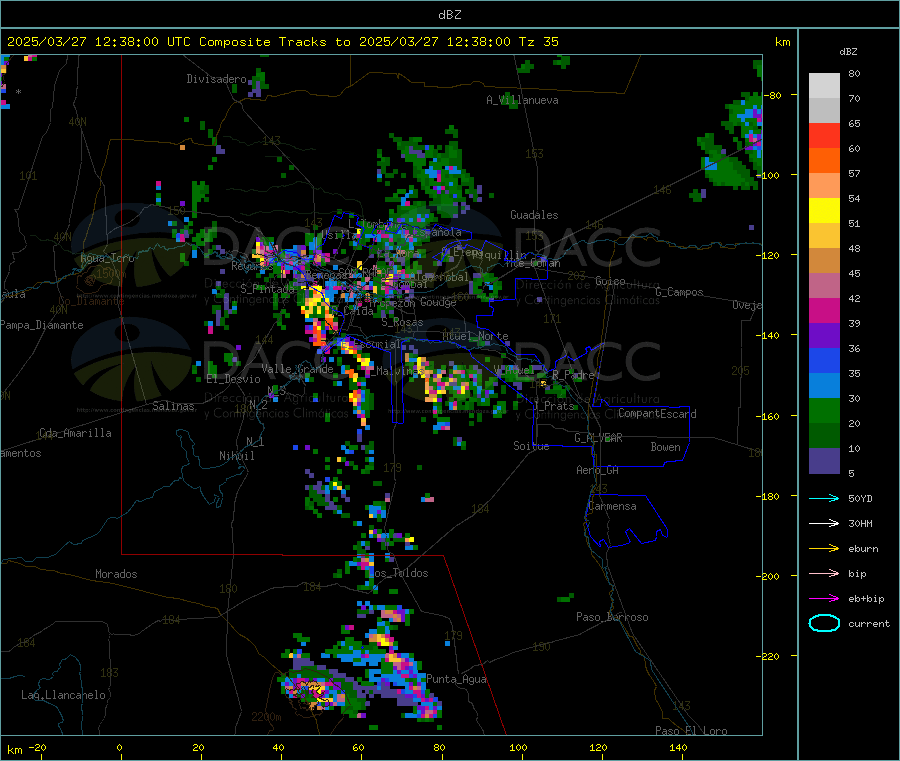Click the 'Nihuil' map label

237,456
